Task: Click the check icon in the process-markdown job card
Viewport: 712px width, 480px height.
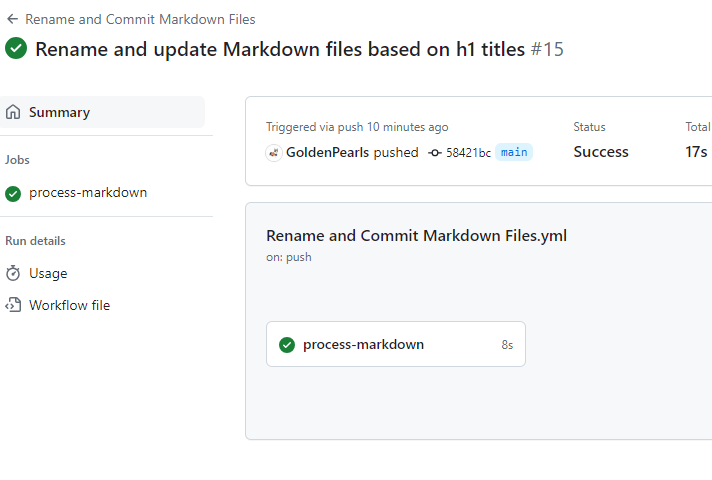Action: pos(287,345)
